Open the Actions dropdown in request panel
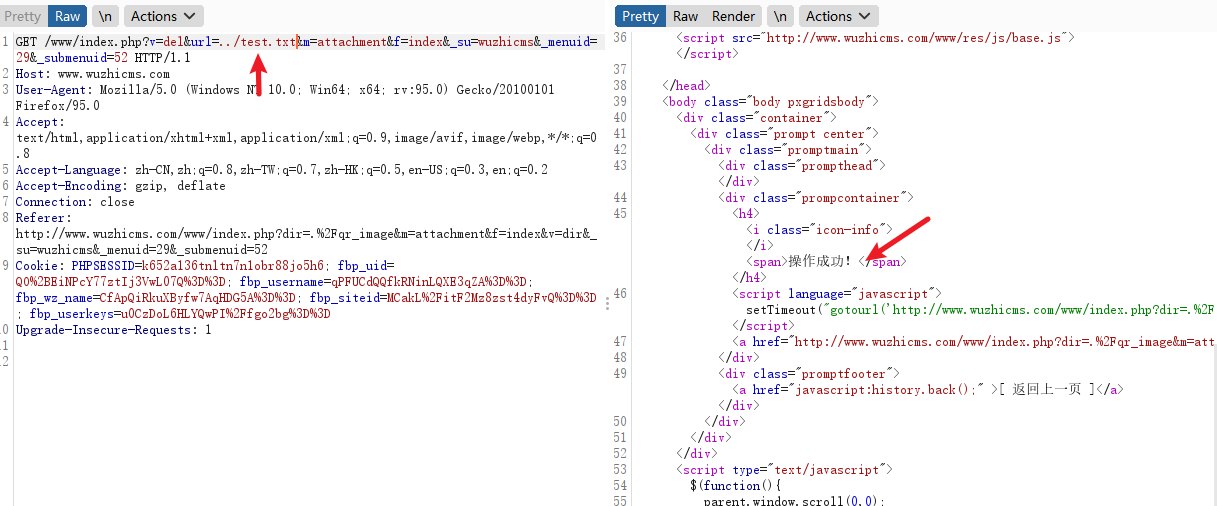Image resolution: width=1217 pixels, height=506 pixels. 162,16
